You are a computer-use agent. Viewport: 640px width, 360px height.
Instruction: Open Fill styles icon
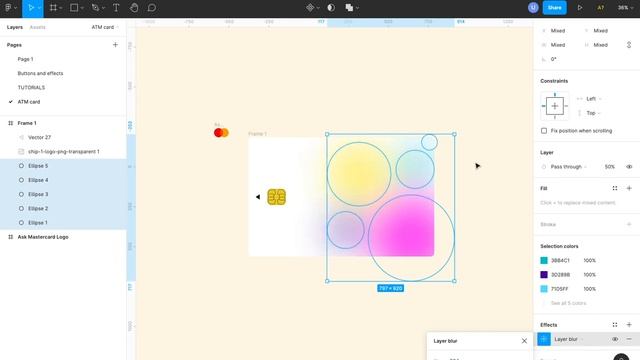[615, 188]
